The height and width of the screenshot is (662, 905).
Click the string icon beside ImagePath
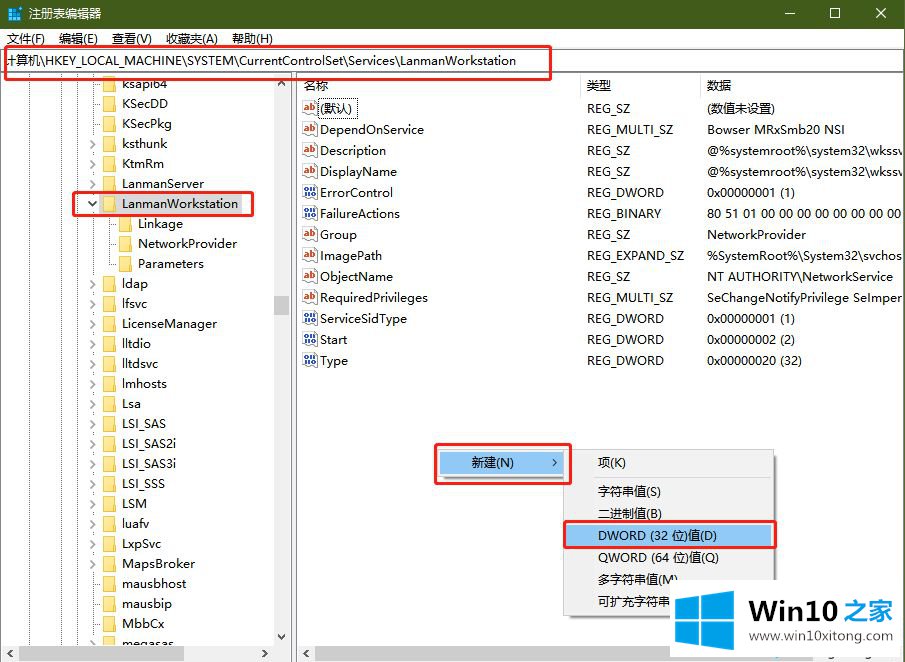tap(310, 255)
